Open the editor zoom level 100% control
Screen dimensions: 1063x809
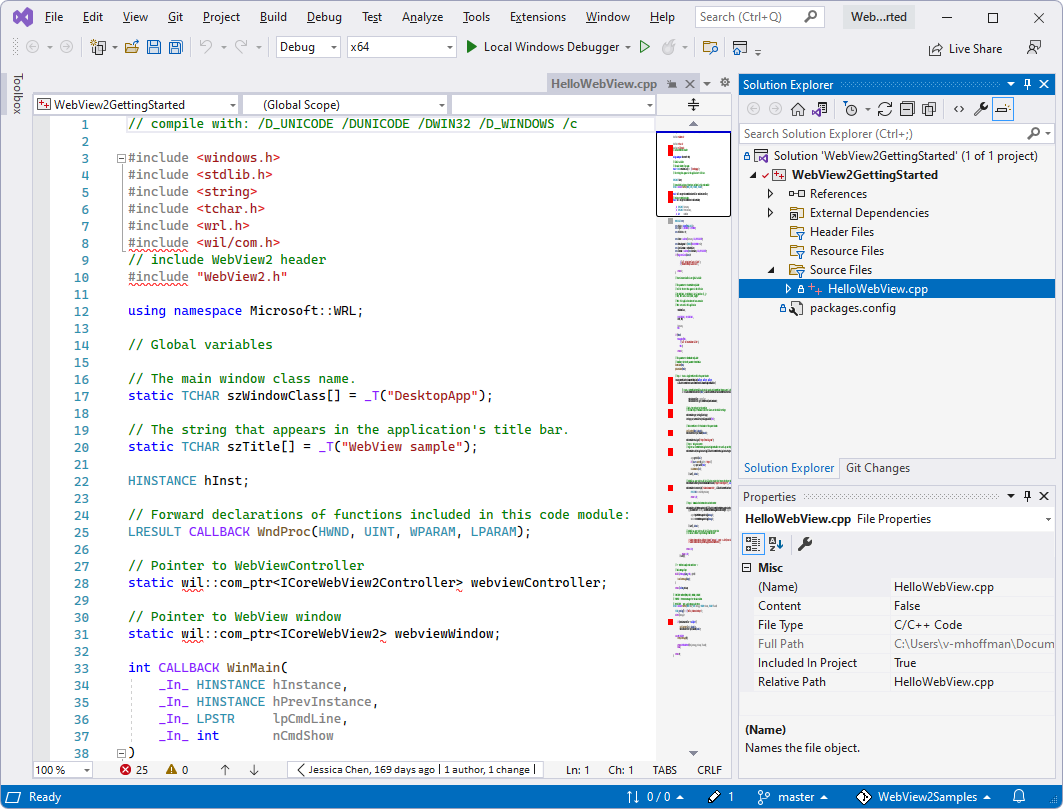tap(62, 770)
